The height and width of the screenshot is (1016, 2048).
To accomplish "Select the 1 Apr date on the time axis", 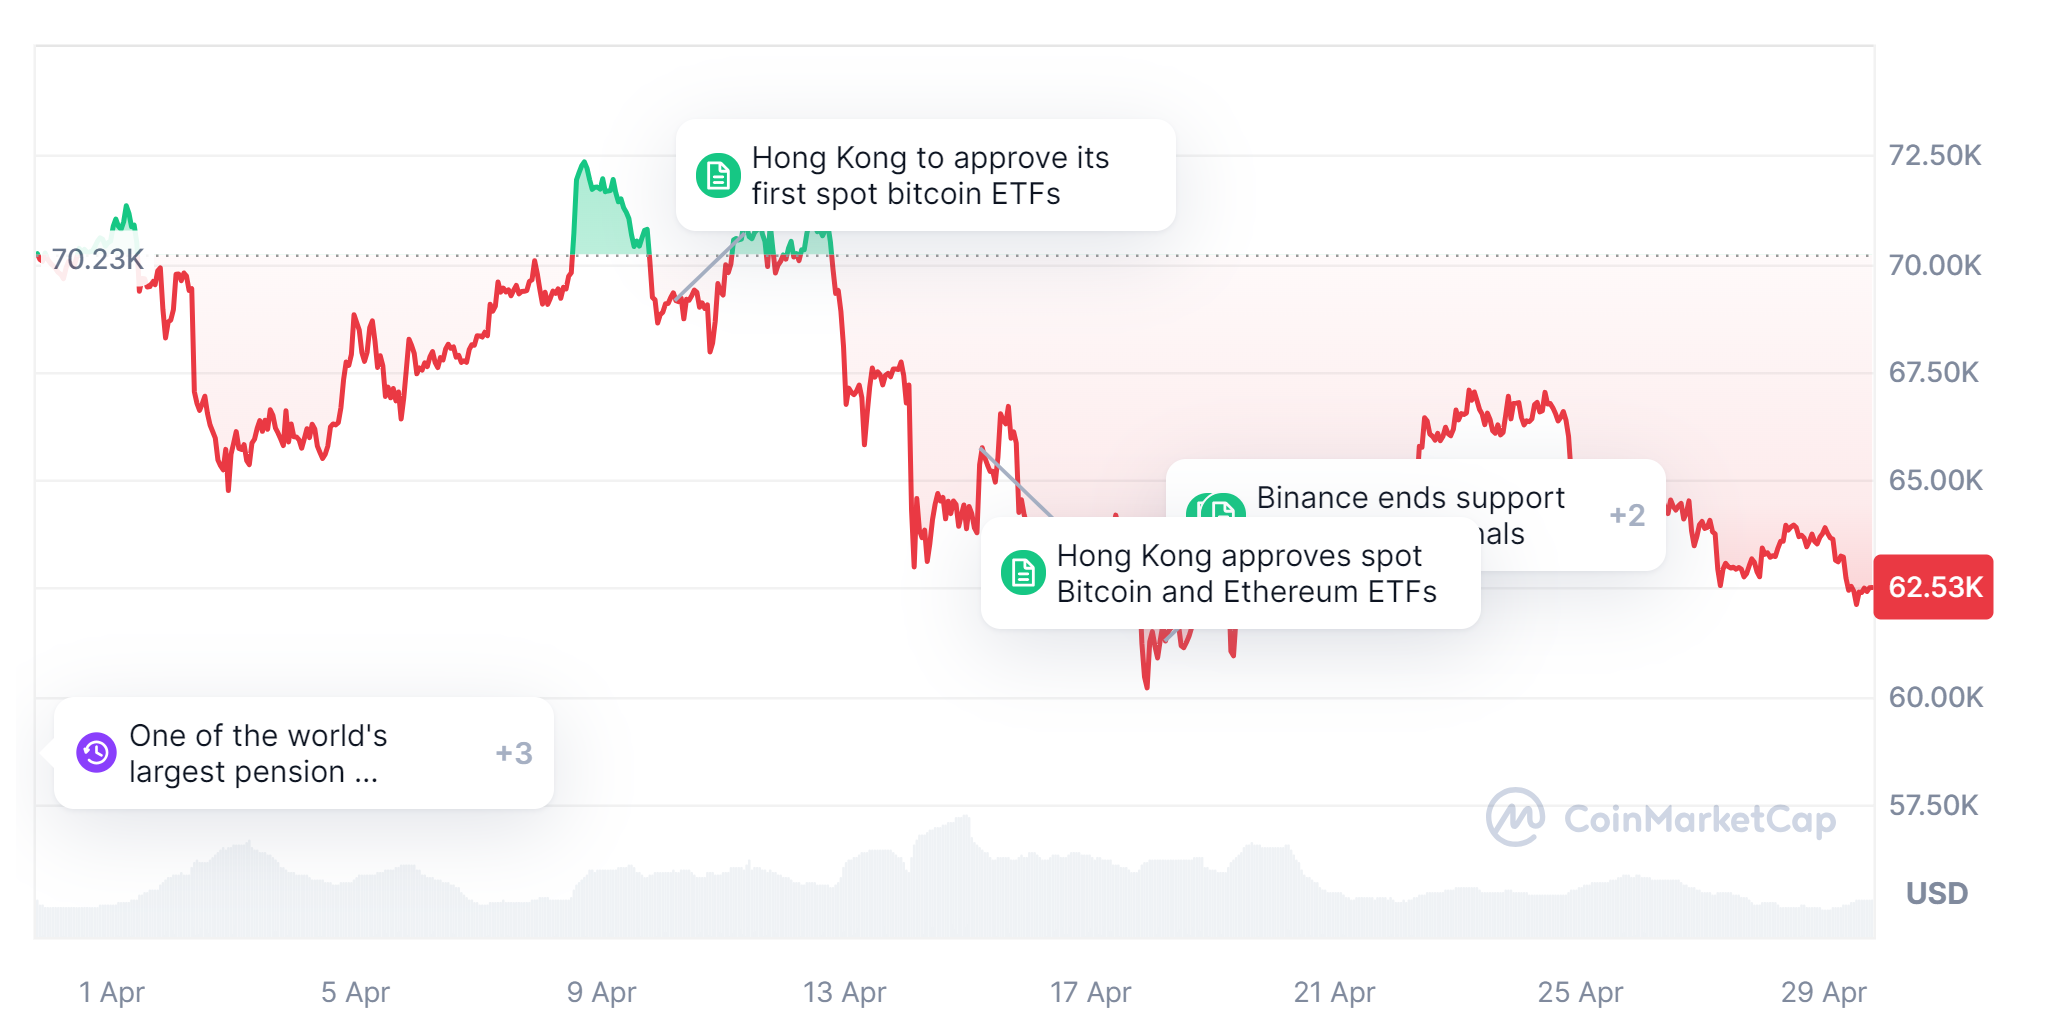I will pos(112,992).
